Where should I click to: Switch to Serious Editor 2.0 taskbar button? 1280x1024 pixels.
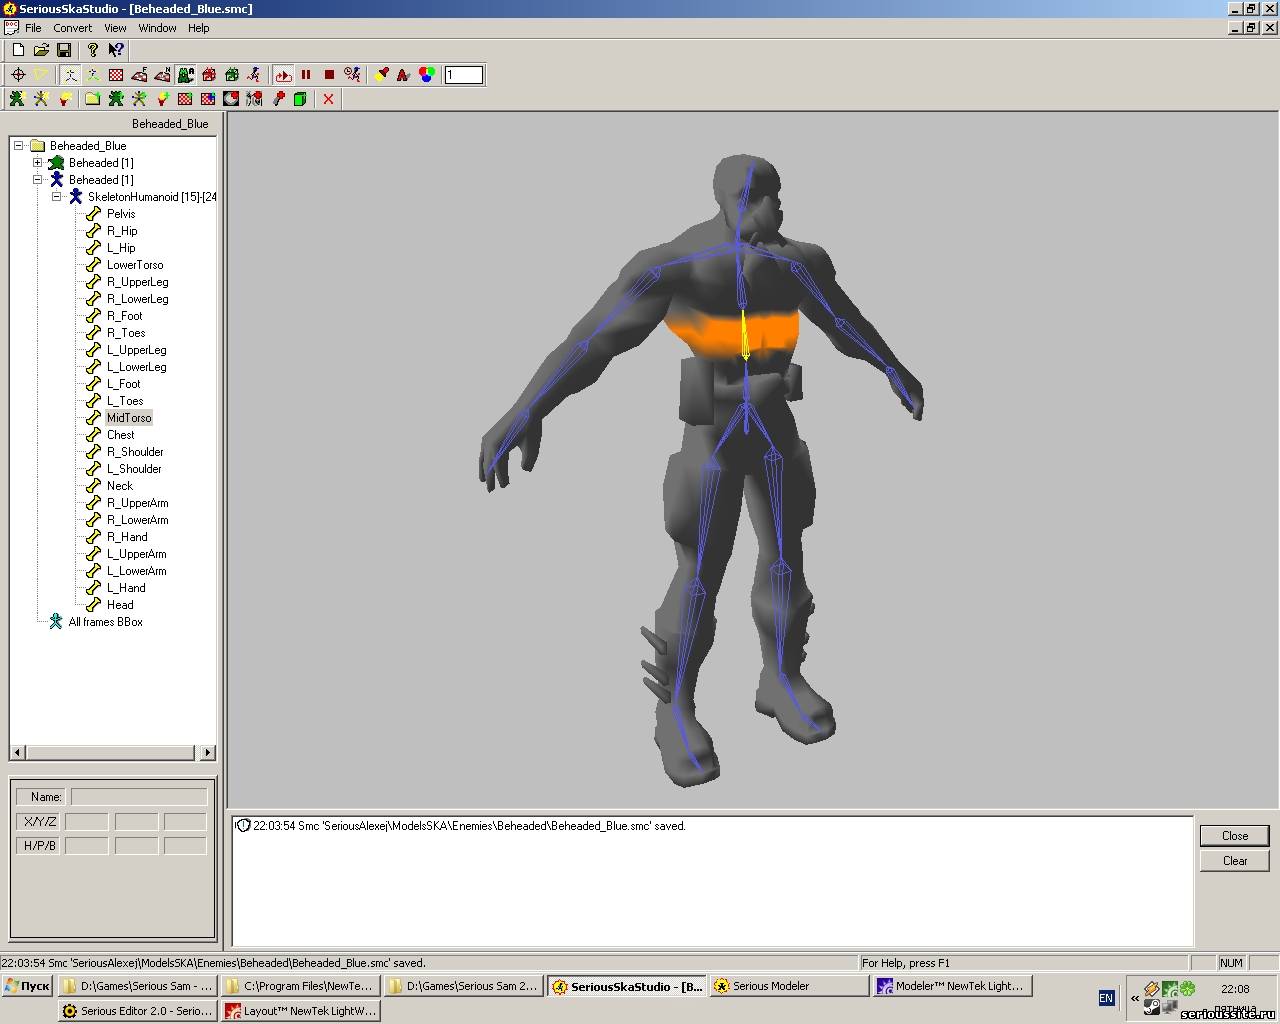(137, 1011)
